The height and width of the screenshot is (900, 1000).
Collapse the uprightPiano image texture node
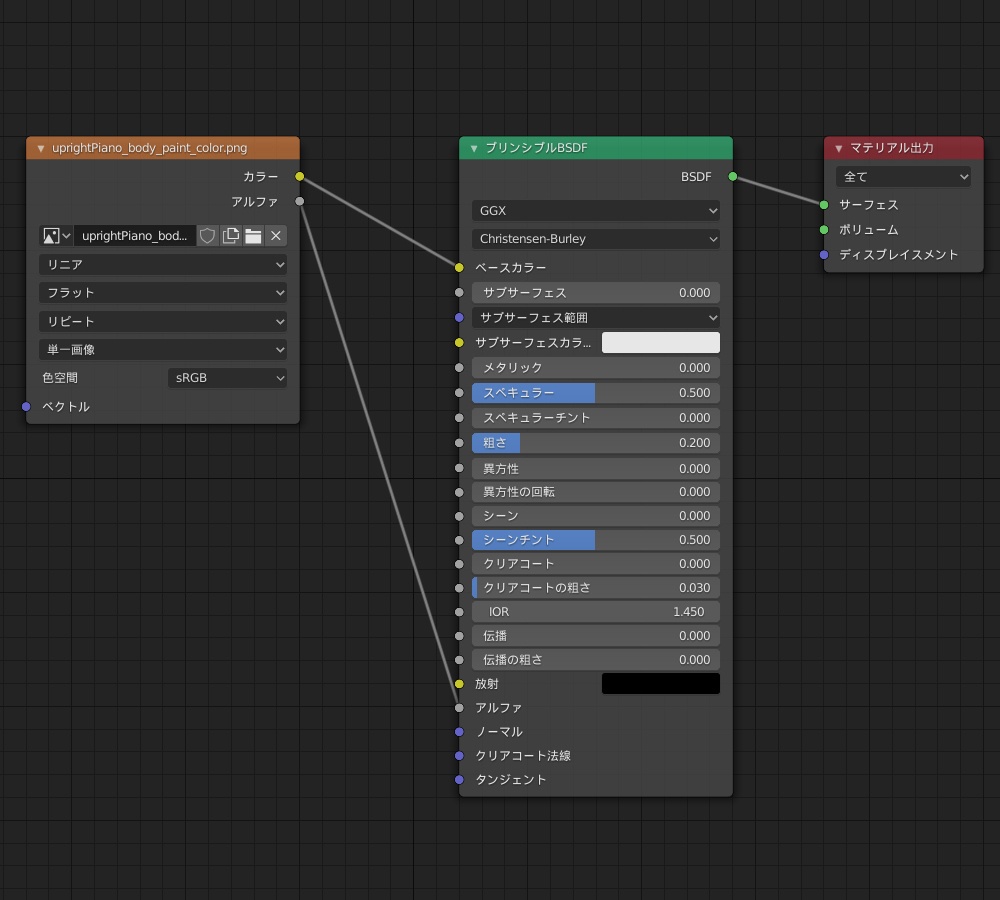point(41,148)
